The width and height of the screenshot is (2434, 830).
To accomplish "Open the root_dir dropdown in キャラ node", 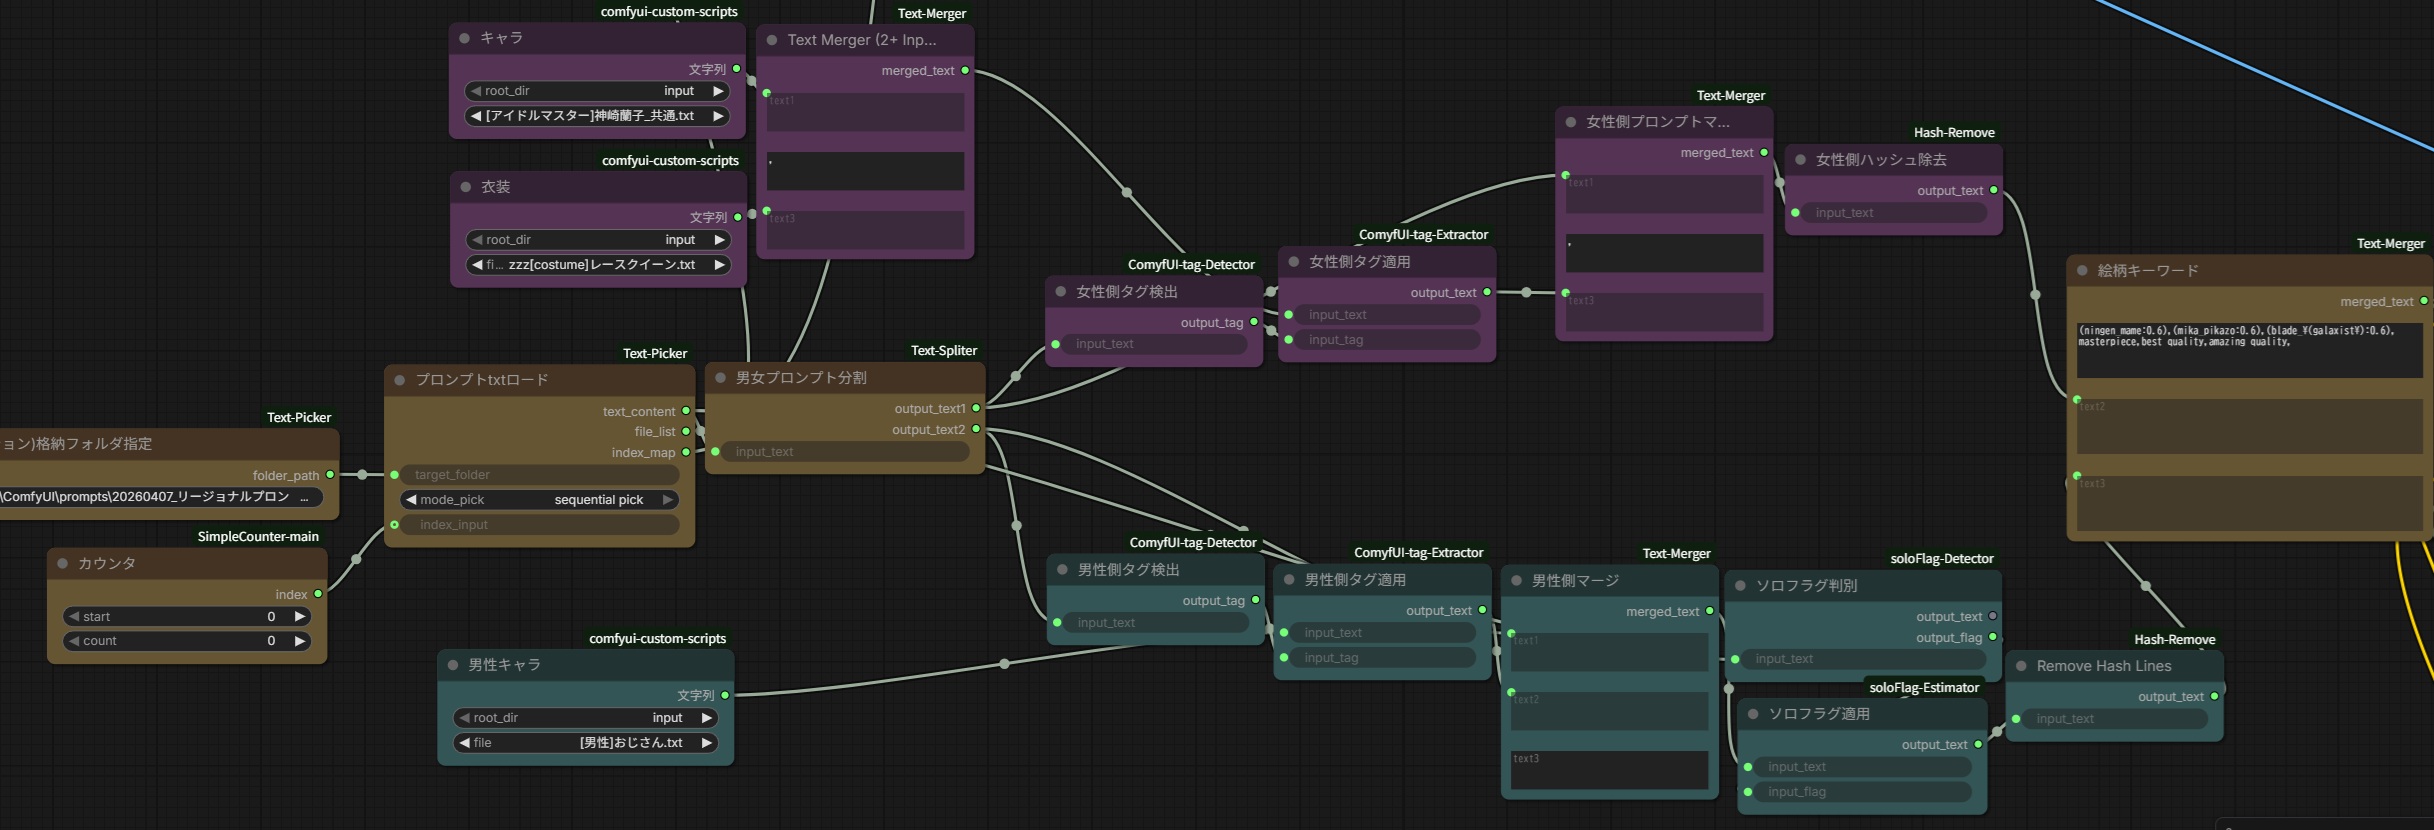I will click(597, 91).
